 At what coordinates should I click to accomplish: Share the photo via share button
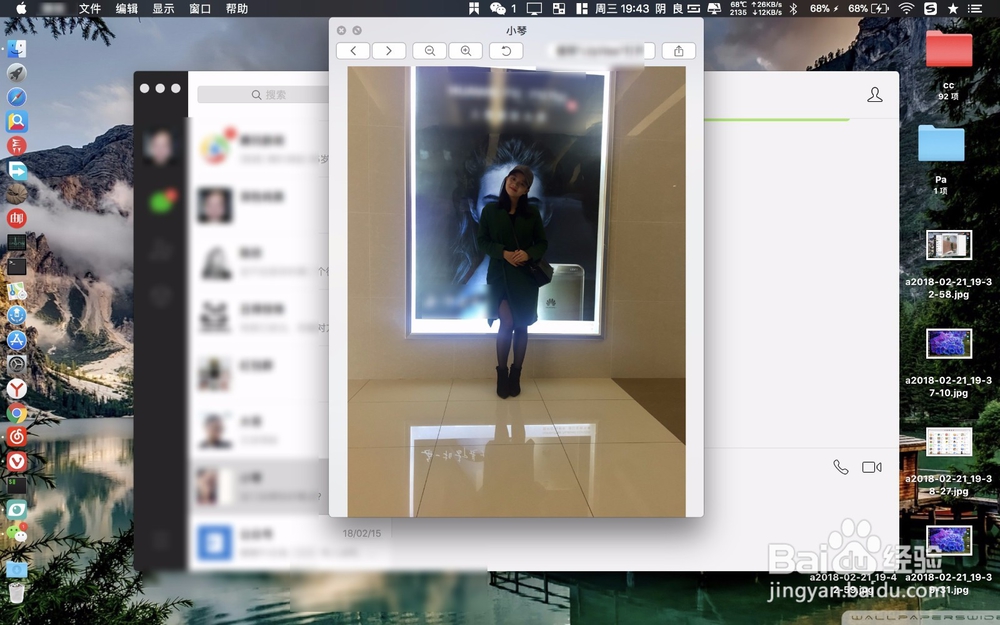pyautogui.click(x=679, y=51)
